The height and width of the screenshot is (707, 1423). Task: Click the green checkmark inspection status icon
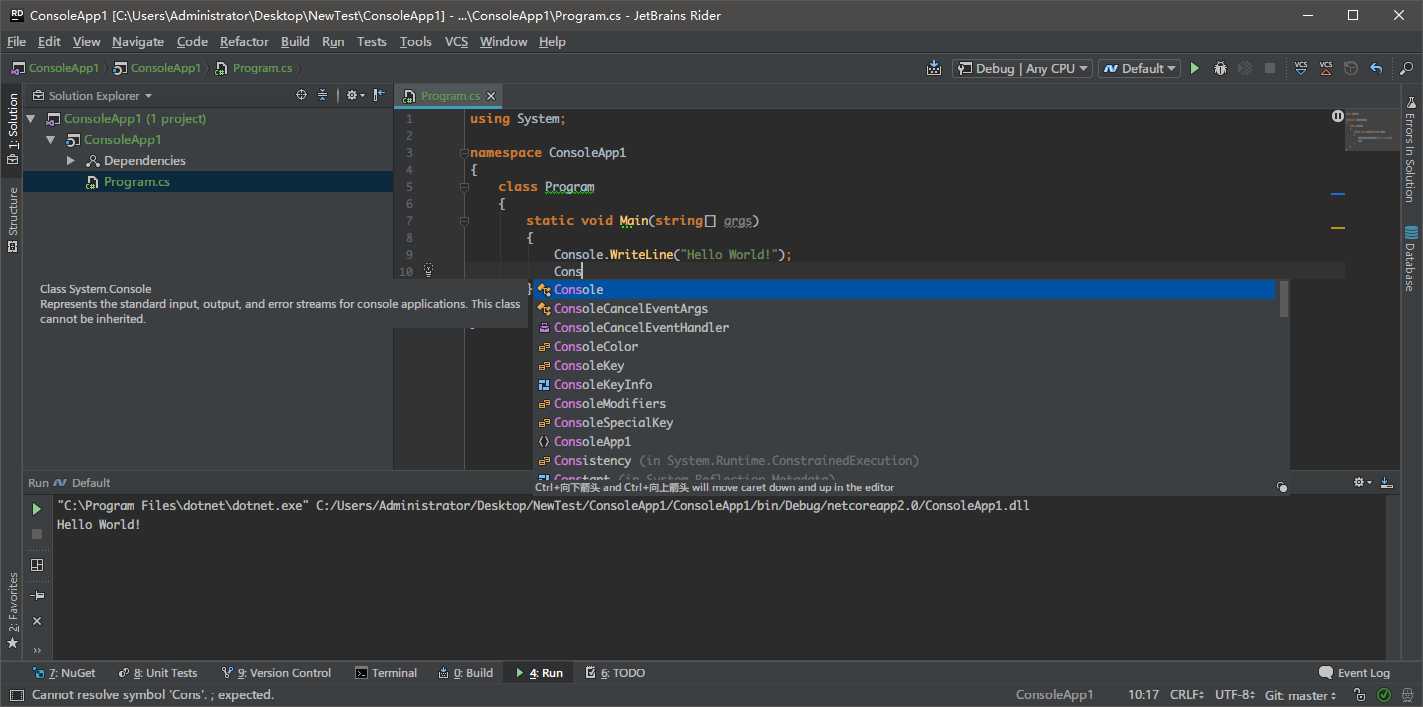1384,695
